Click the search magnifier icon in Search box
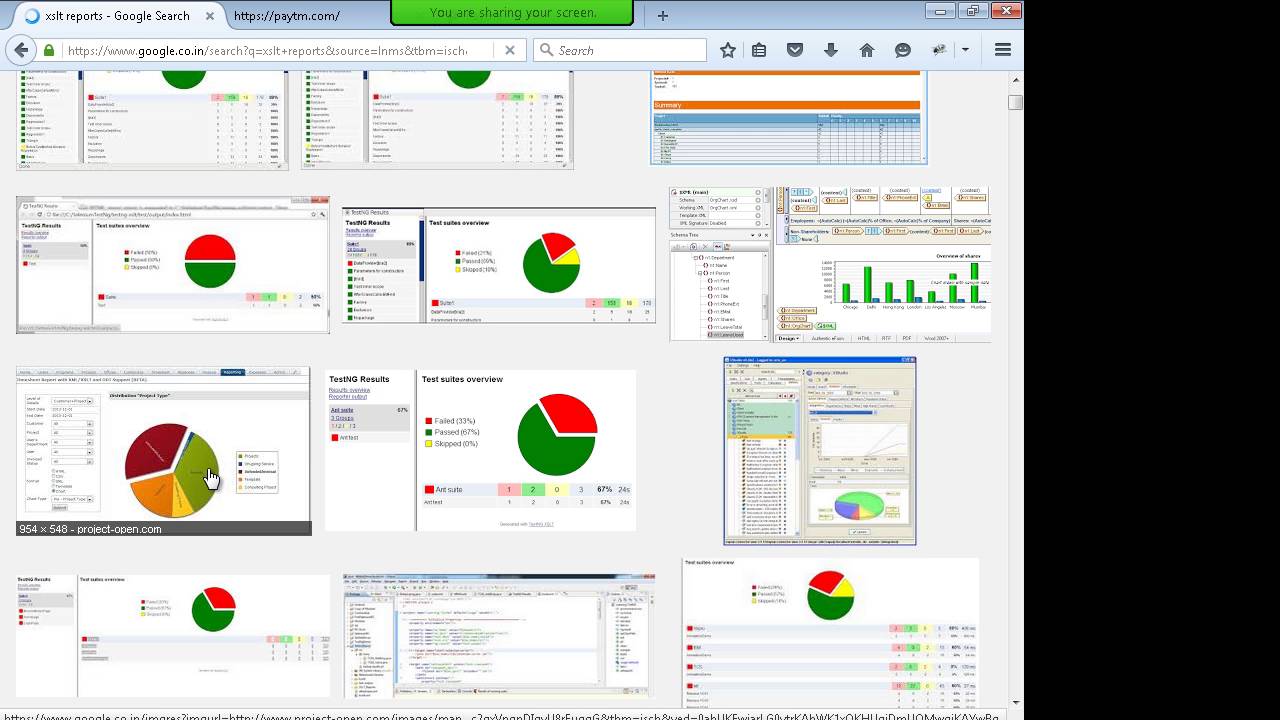Screen dimensions: 1280x720 [545, 50]
